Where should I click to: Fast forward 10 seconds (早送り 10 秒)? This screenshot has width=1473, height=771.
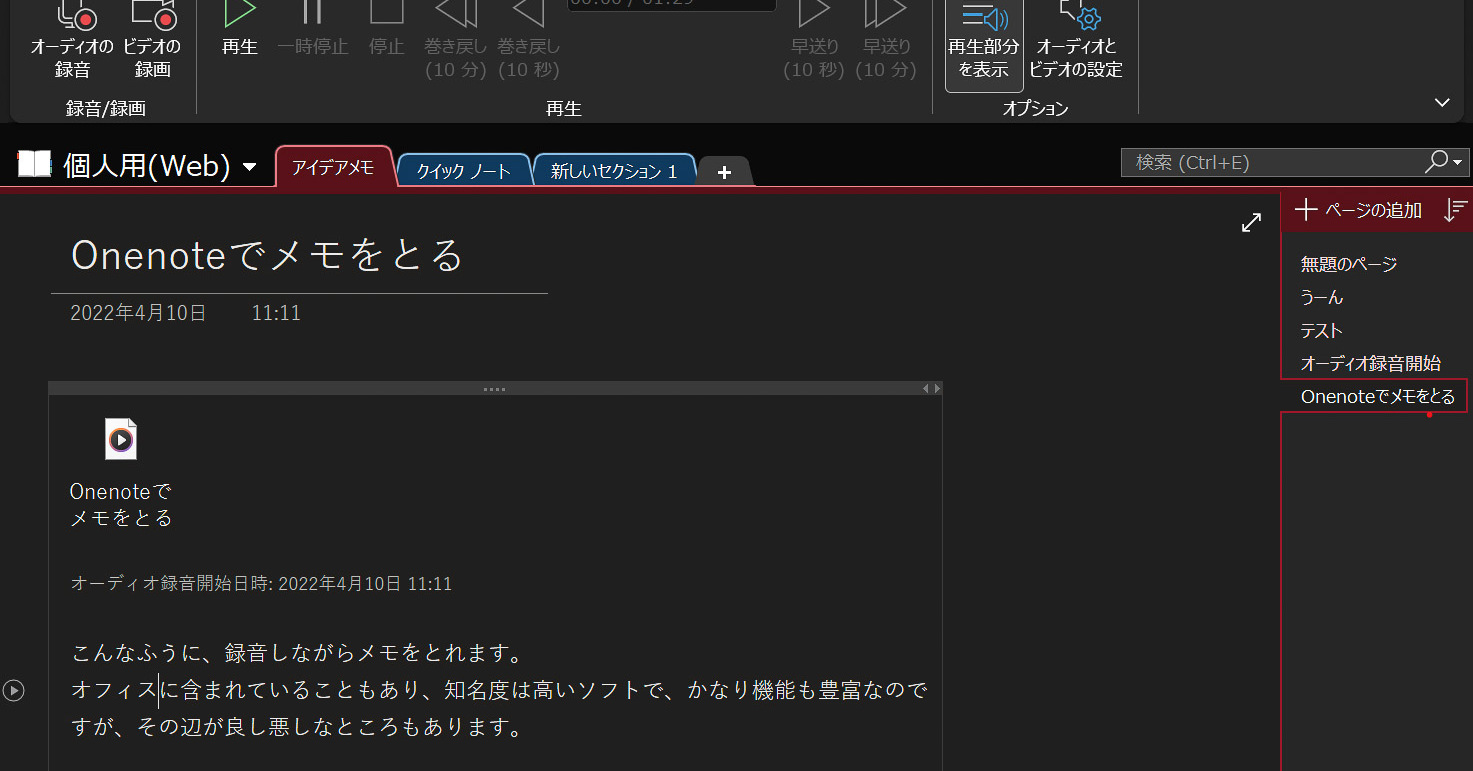pos(814,40)
